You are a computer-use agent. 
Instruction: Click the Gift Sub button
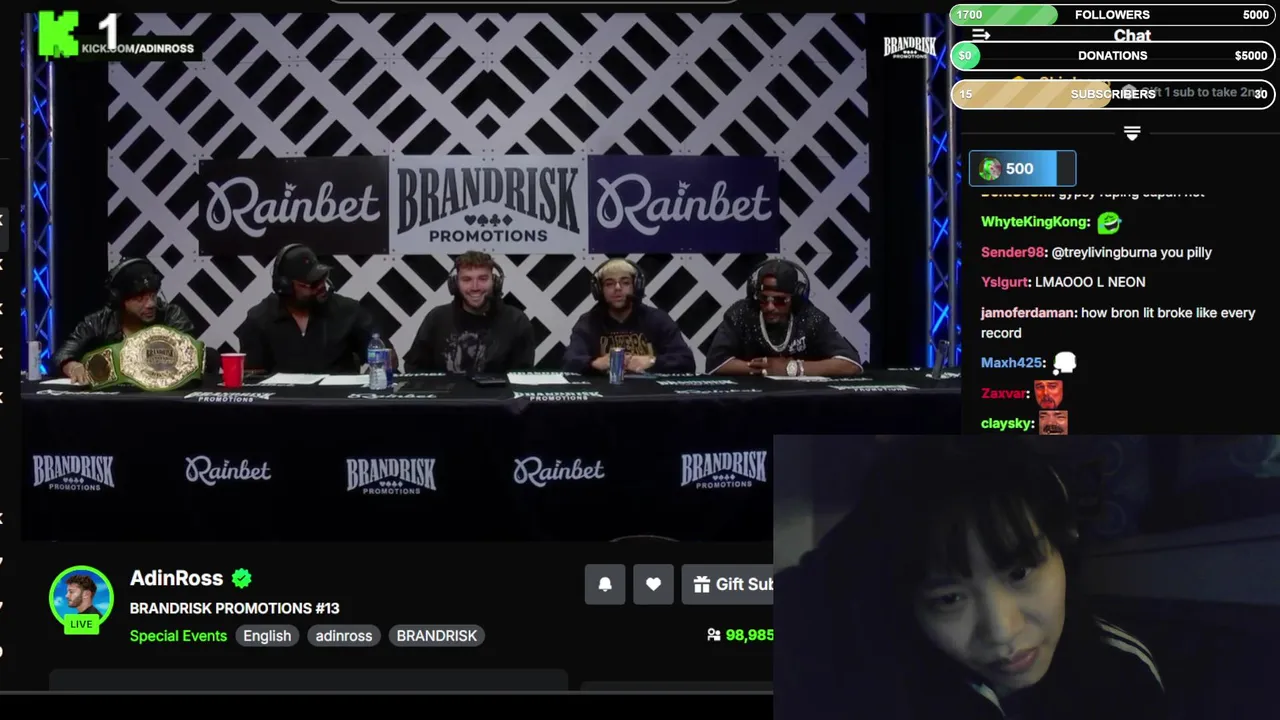tap(728, 584)
